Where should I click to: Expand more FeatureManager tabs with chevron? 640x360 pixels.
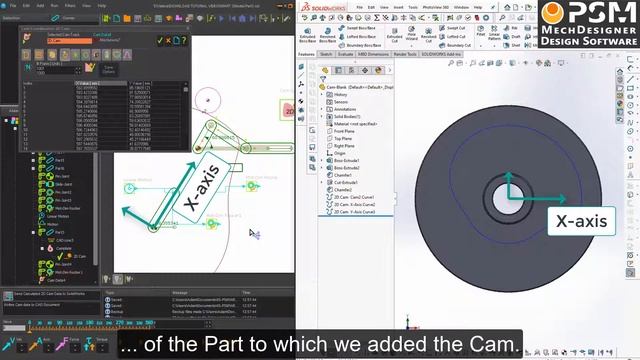pos(390,70)
